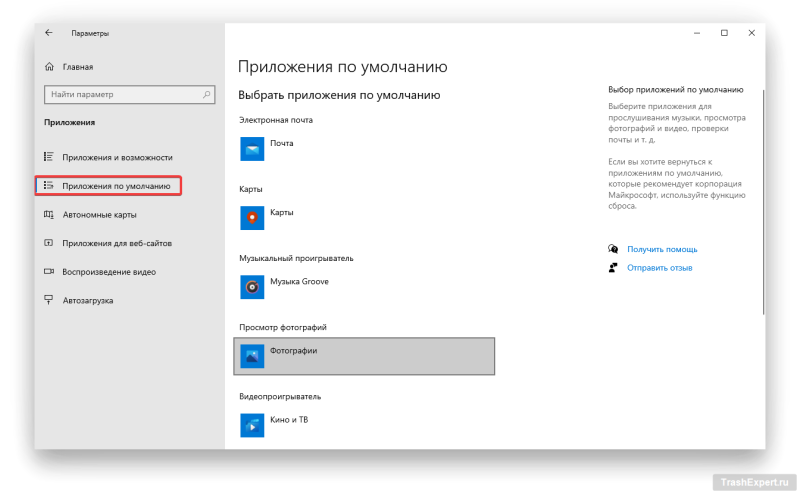Click the Получить помощь chat icon
The image size is (800, 494).
coord(613,249)
